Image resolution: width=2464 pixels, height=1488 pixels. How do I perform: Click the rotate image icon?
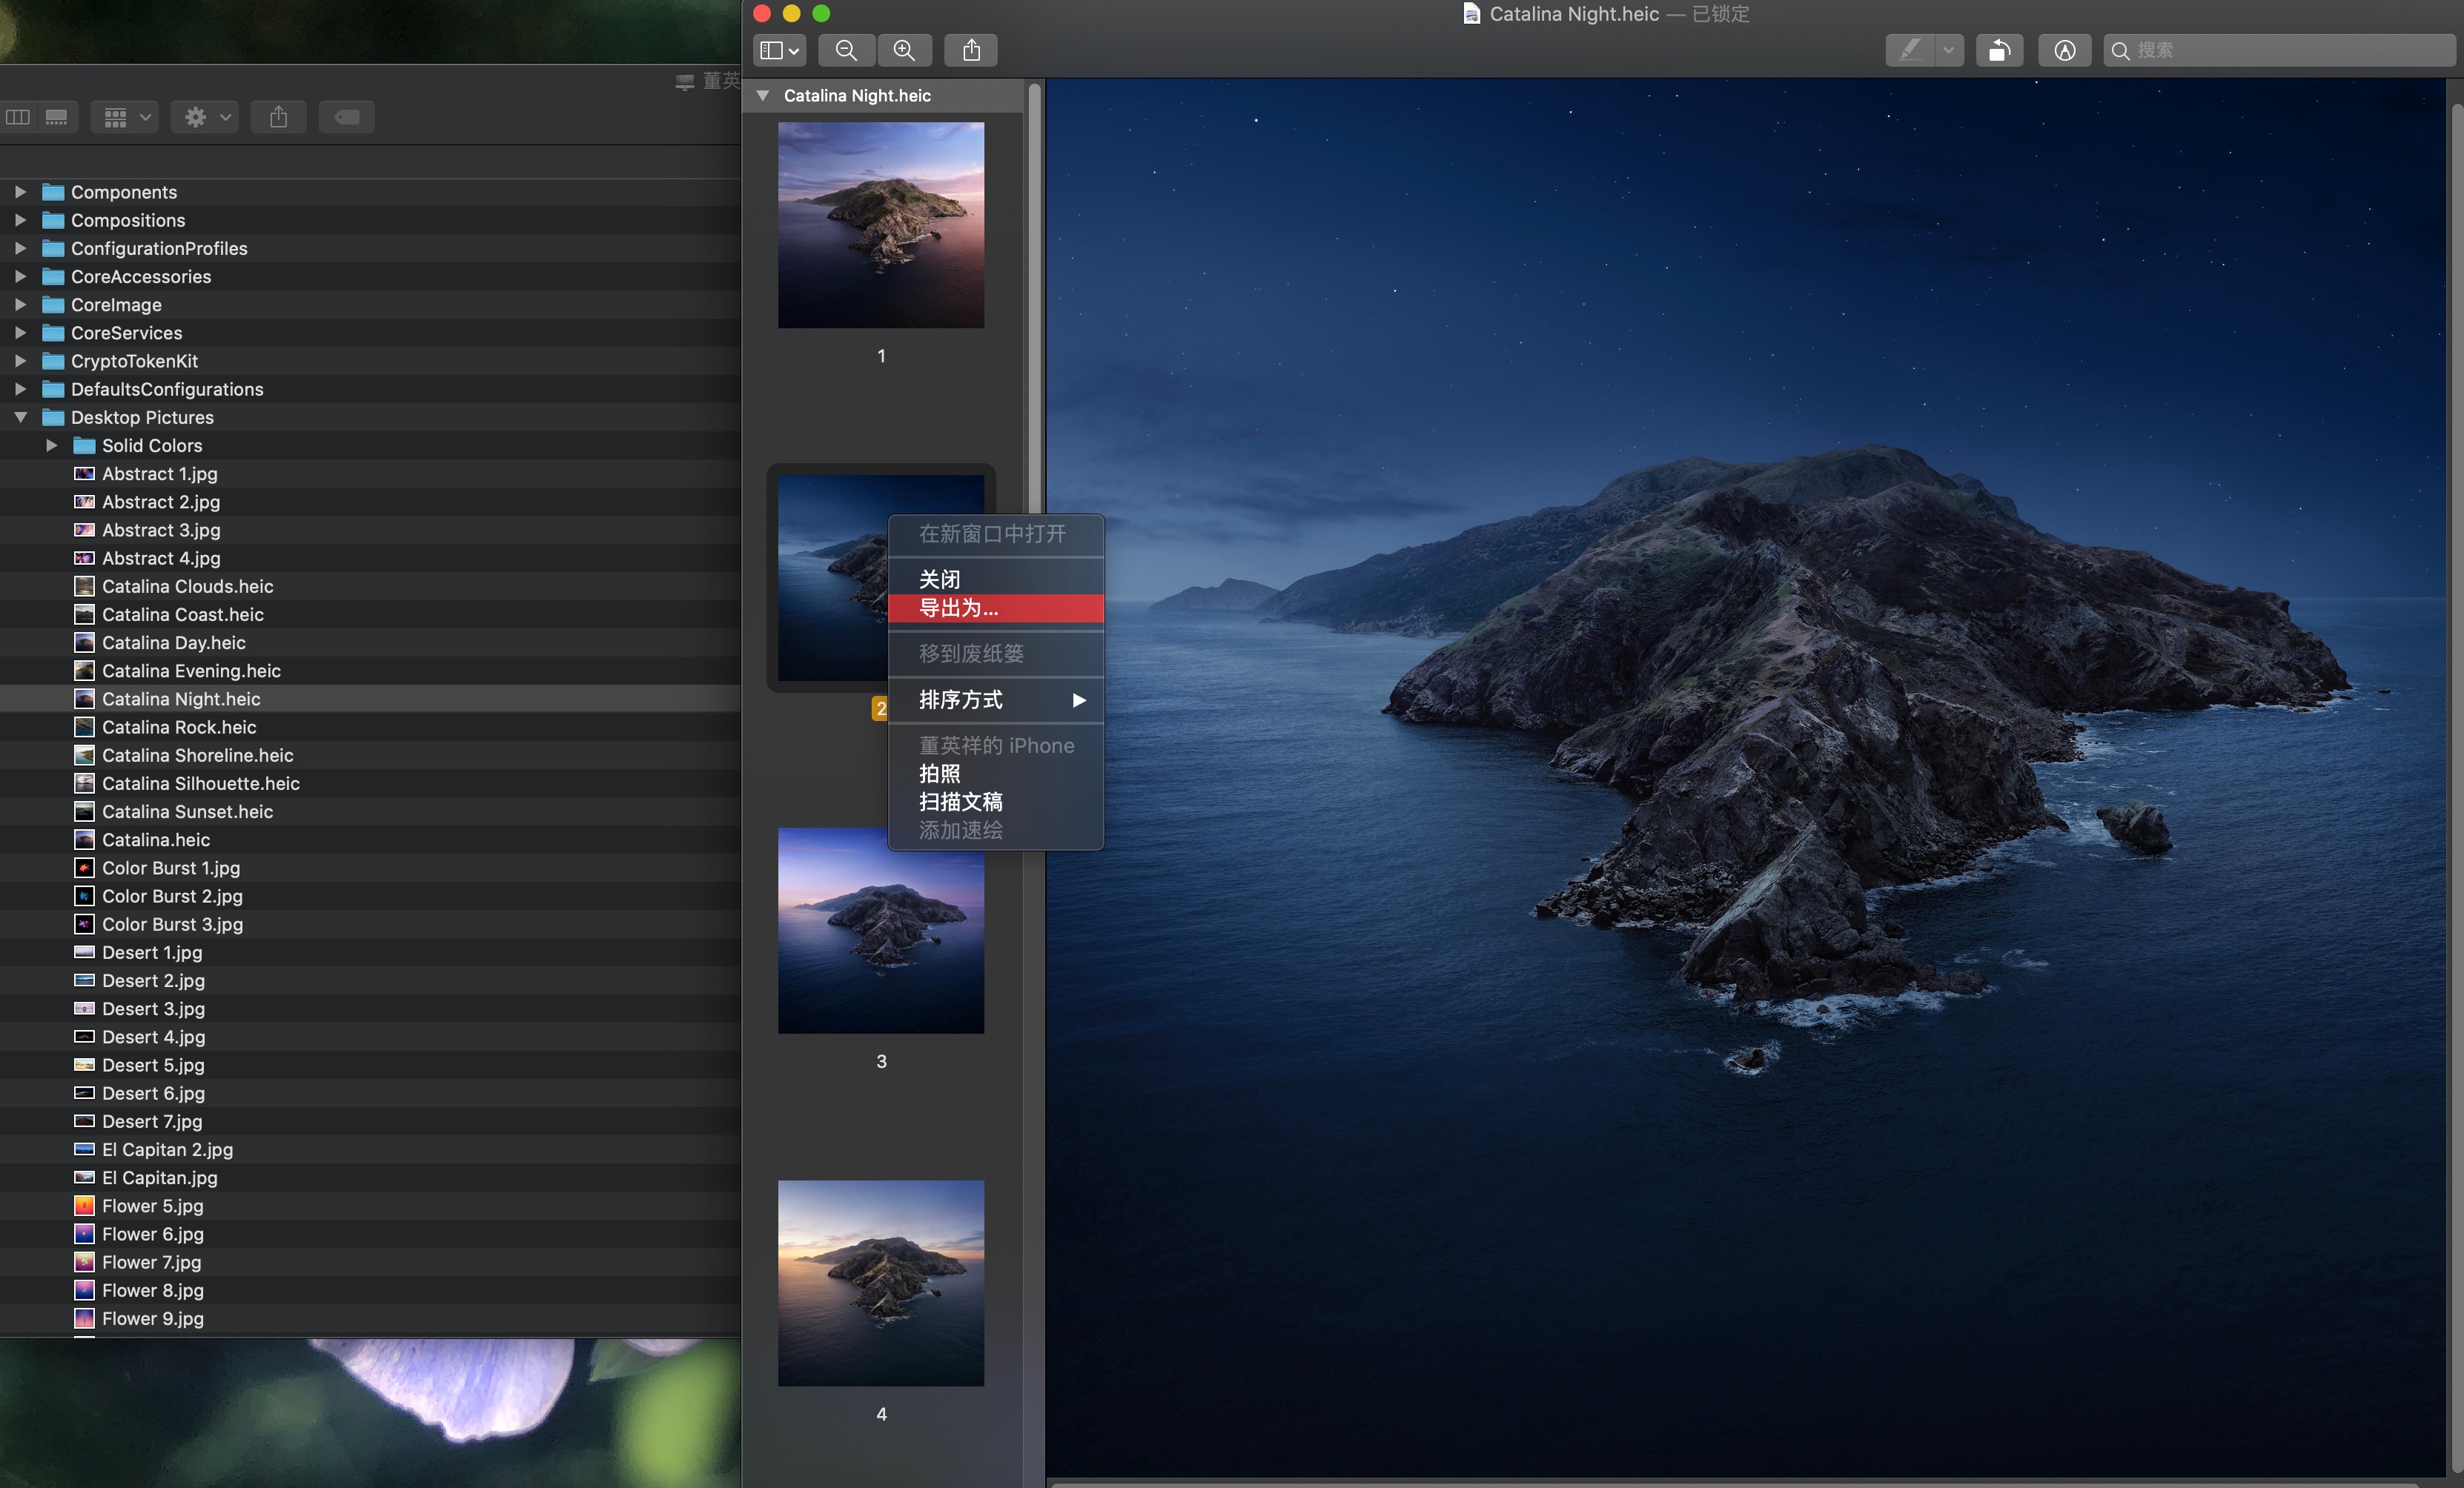click(x=1999, y=50)
